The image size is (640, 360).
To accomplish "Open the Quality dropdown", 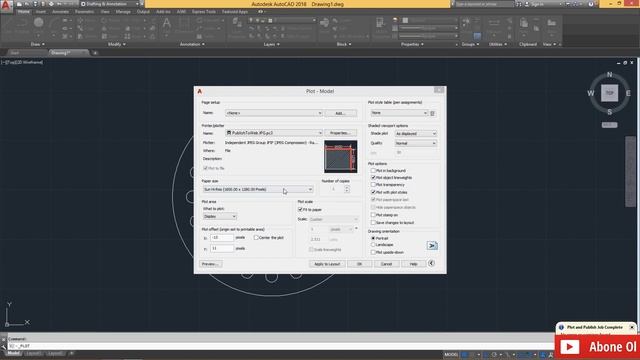I will tap(416, 143).
